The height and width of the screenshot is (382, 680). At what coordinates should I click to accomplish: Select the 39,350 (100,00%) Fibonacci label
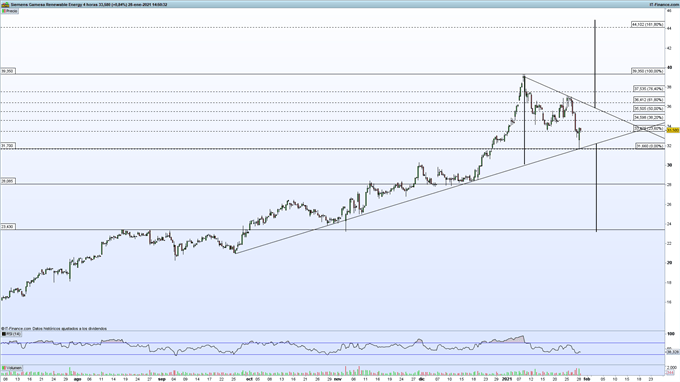647,71
